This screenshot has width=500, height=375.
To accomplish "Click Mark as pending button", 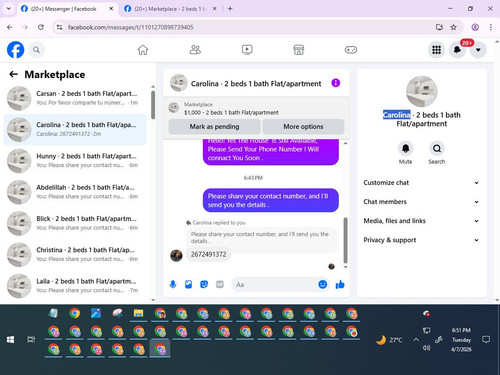I will 214,127.
